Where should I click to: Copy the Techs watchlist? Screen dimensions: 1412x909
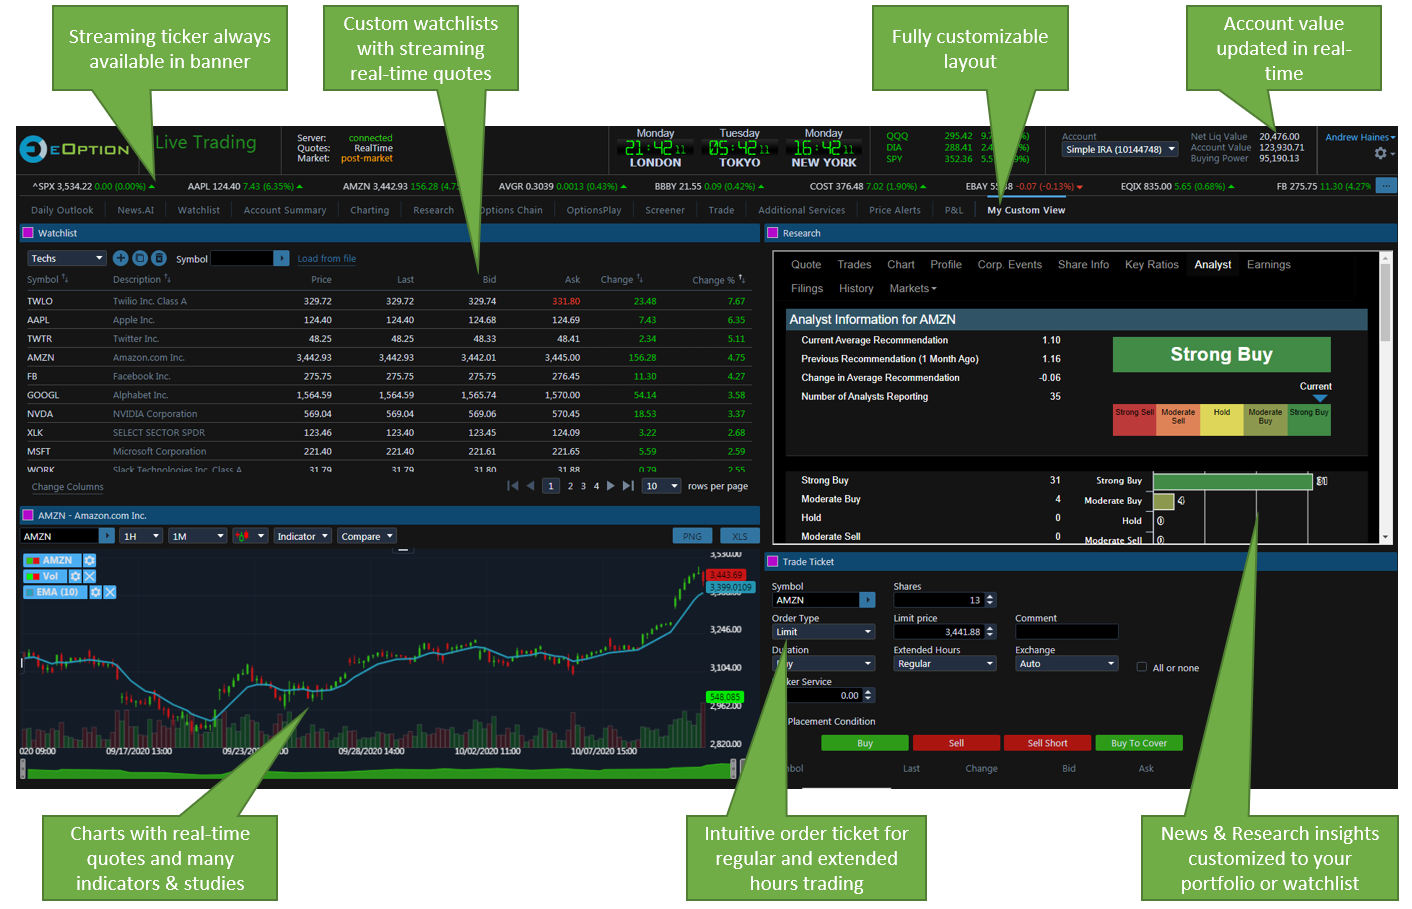tap(140, 258)
